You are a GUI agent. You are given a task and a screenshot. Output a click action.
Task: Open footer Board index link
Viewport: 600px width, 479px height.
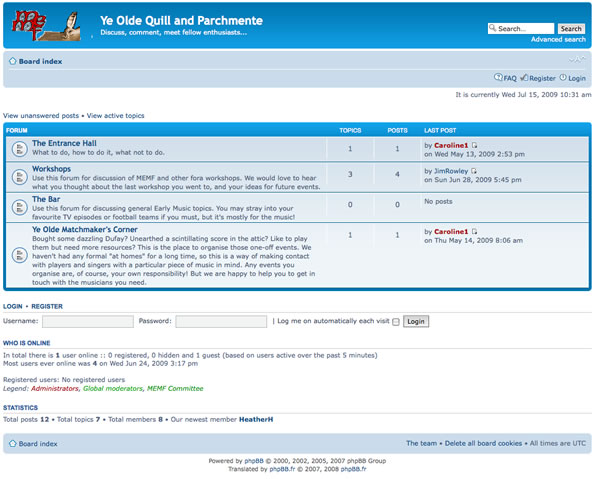coord(38,444)
